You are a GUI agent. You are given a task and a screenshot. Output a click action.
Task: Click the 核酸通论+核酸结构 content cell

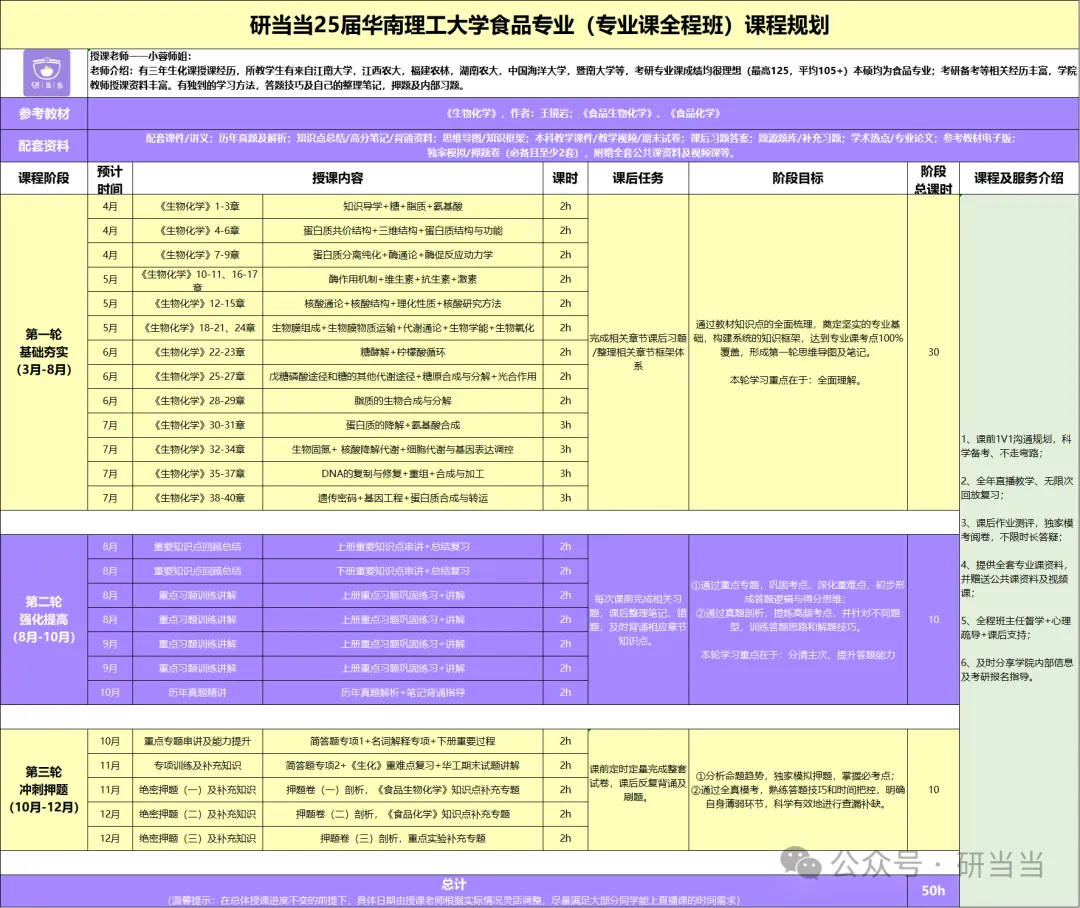[403, 304]
